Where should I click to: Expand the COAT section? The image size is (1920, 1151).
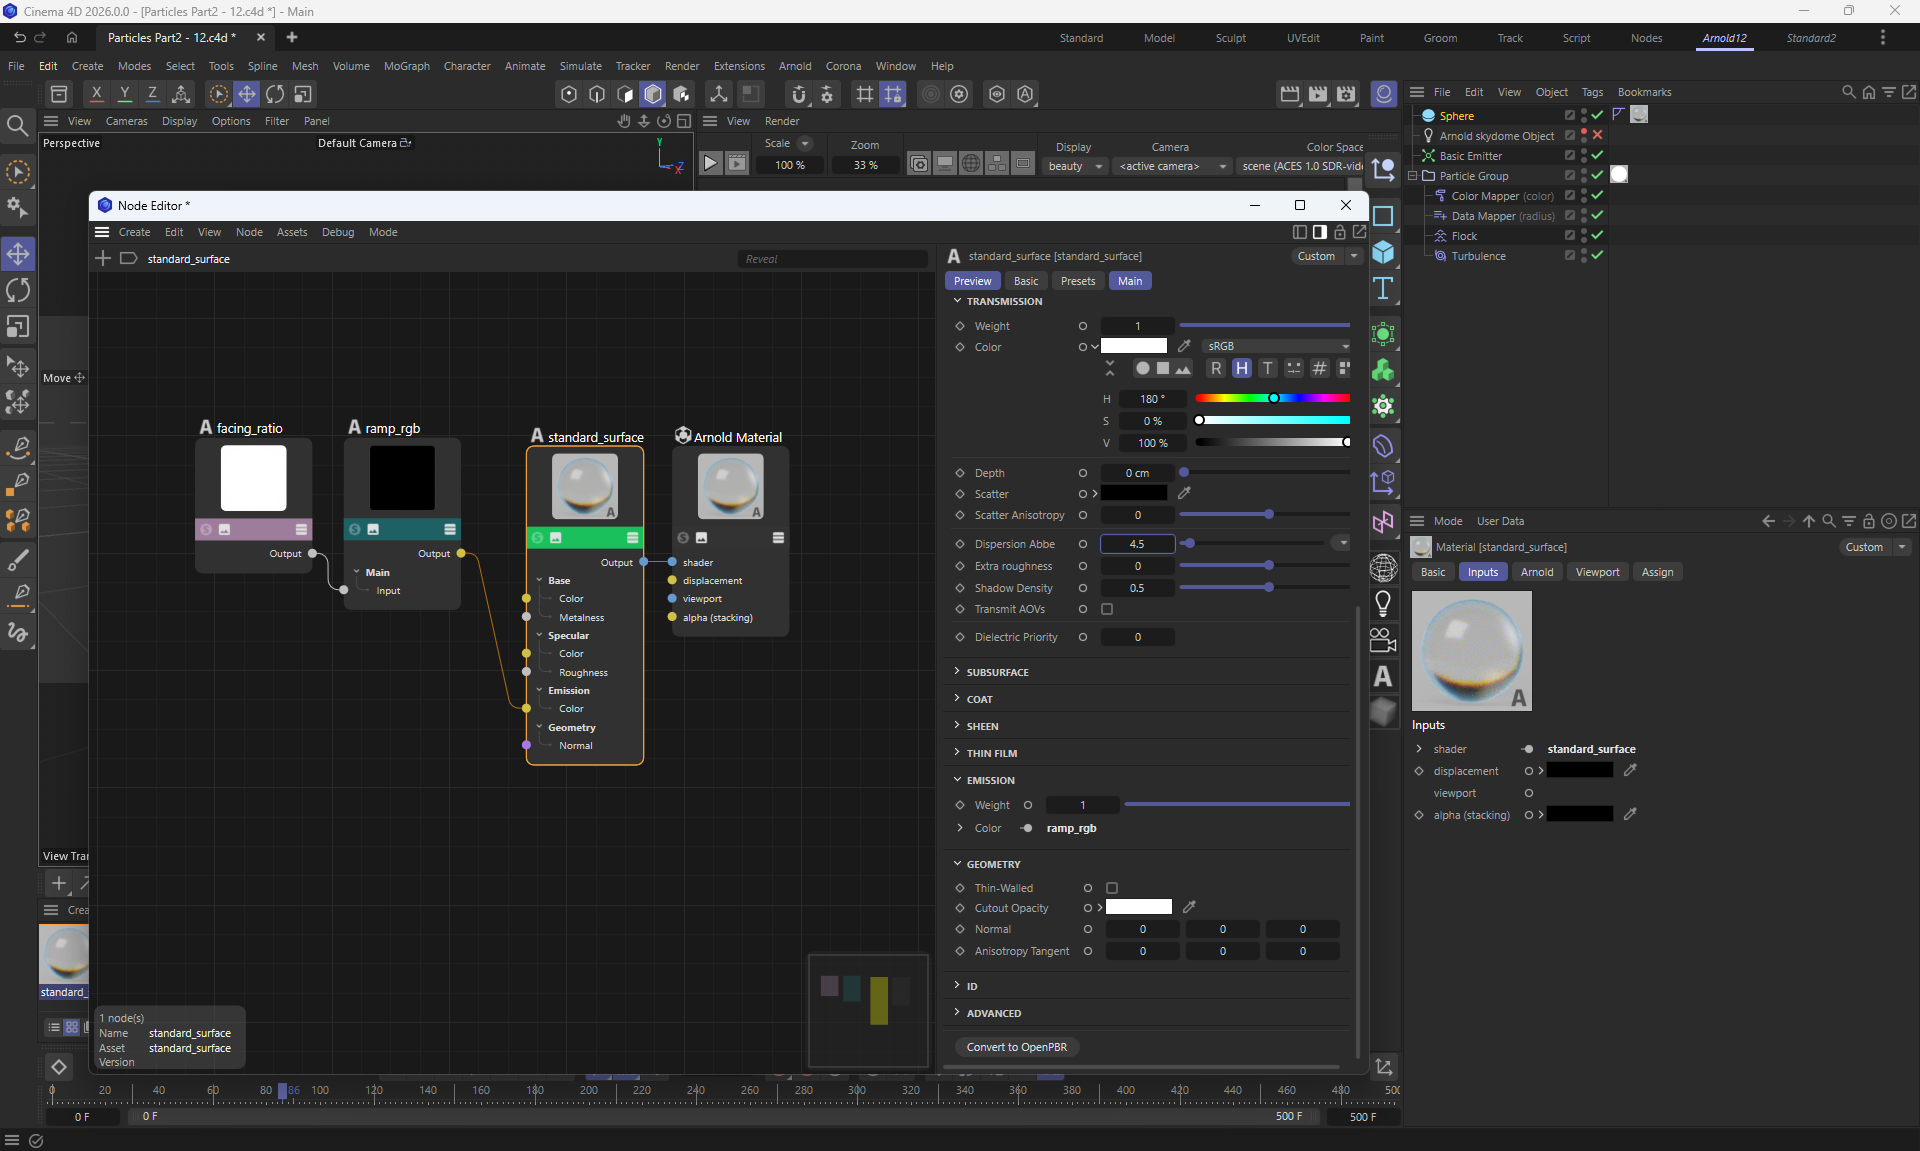tap(979, 699)
